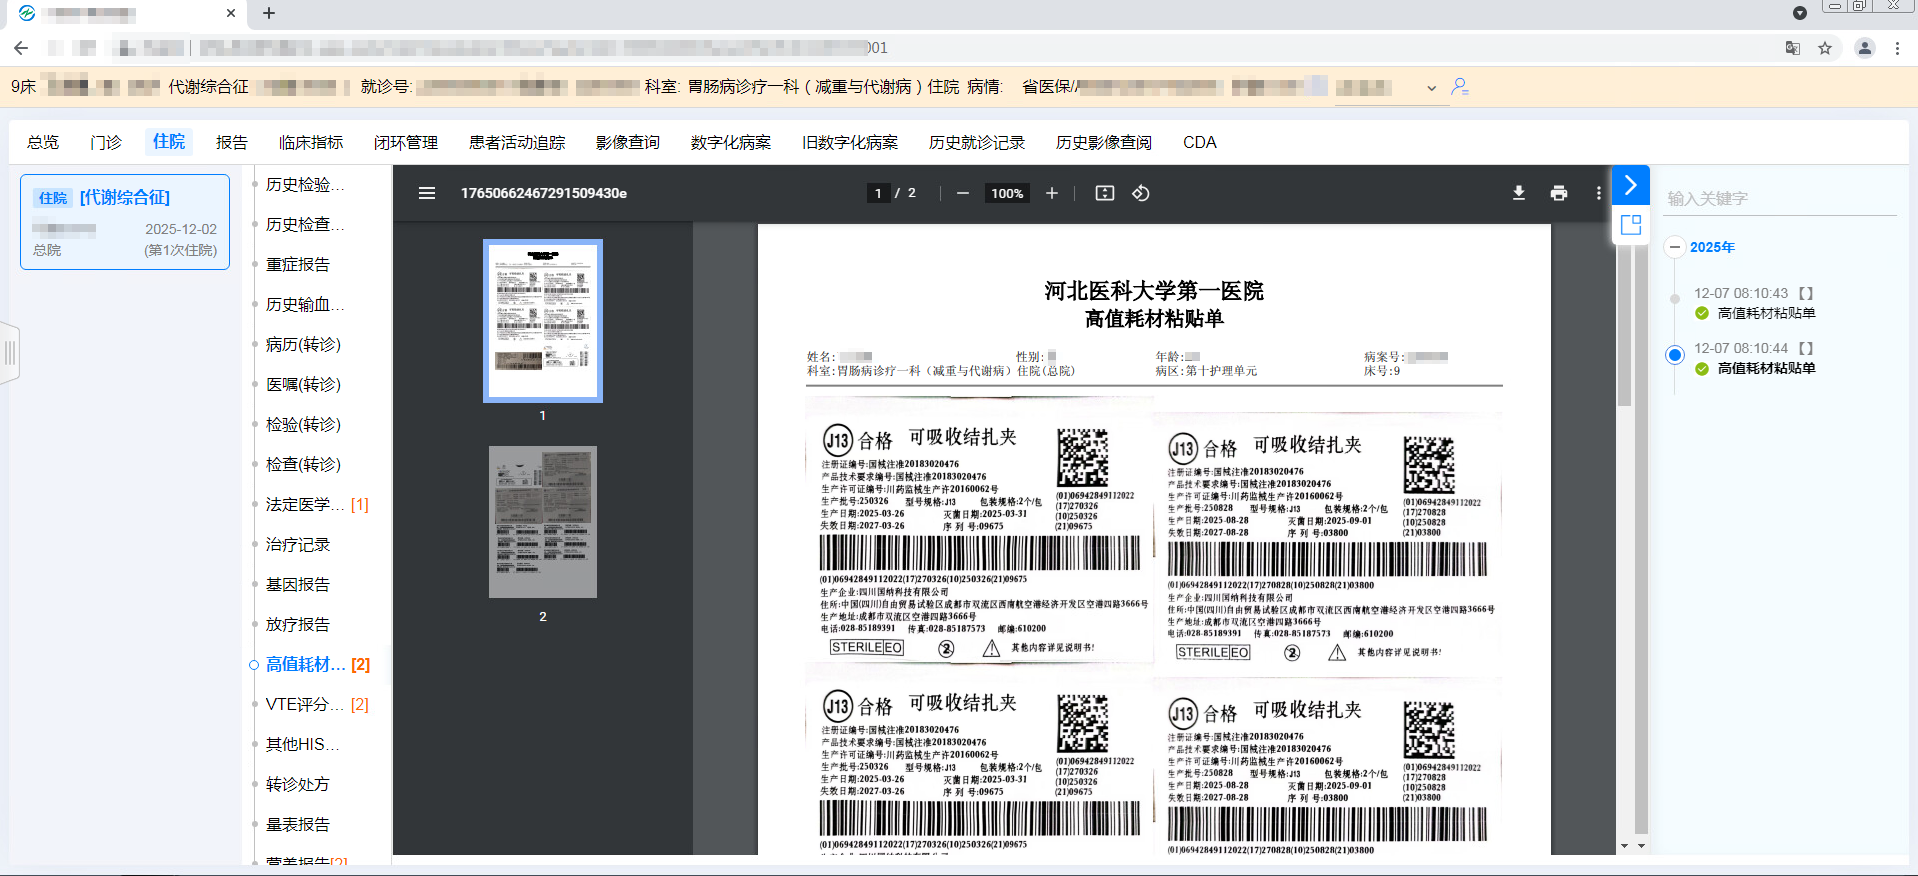
Task: Open the PDF viewer more options menu
Action: pyautogui.click(x=1598, y=193)
